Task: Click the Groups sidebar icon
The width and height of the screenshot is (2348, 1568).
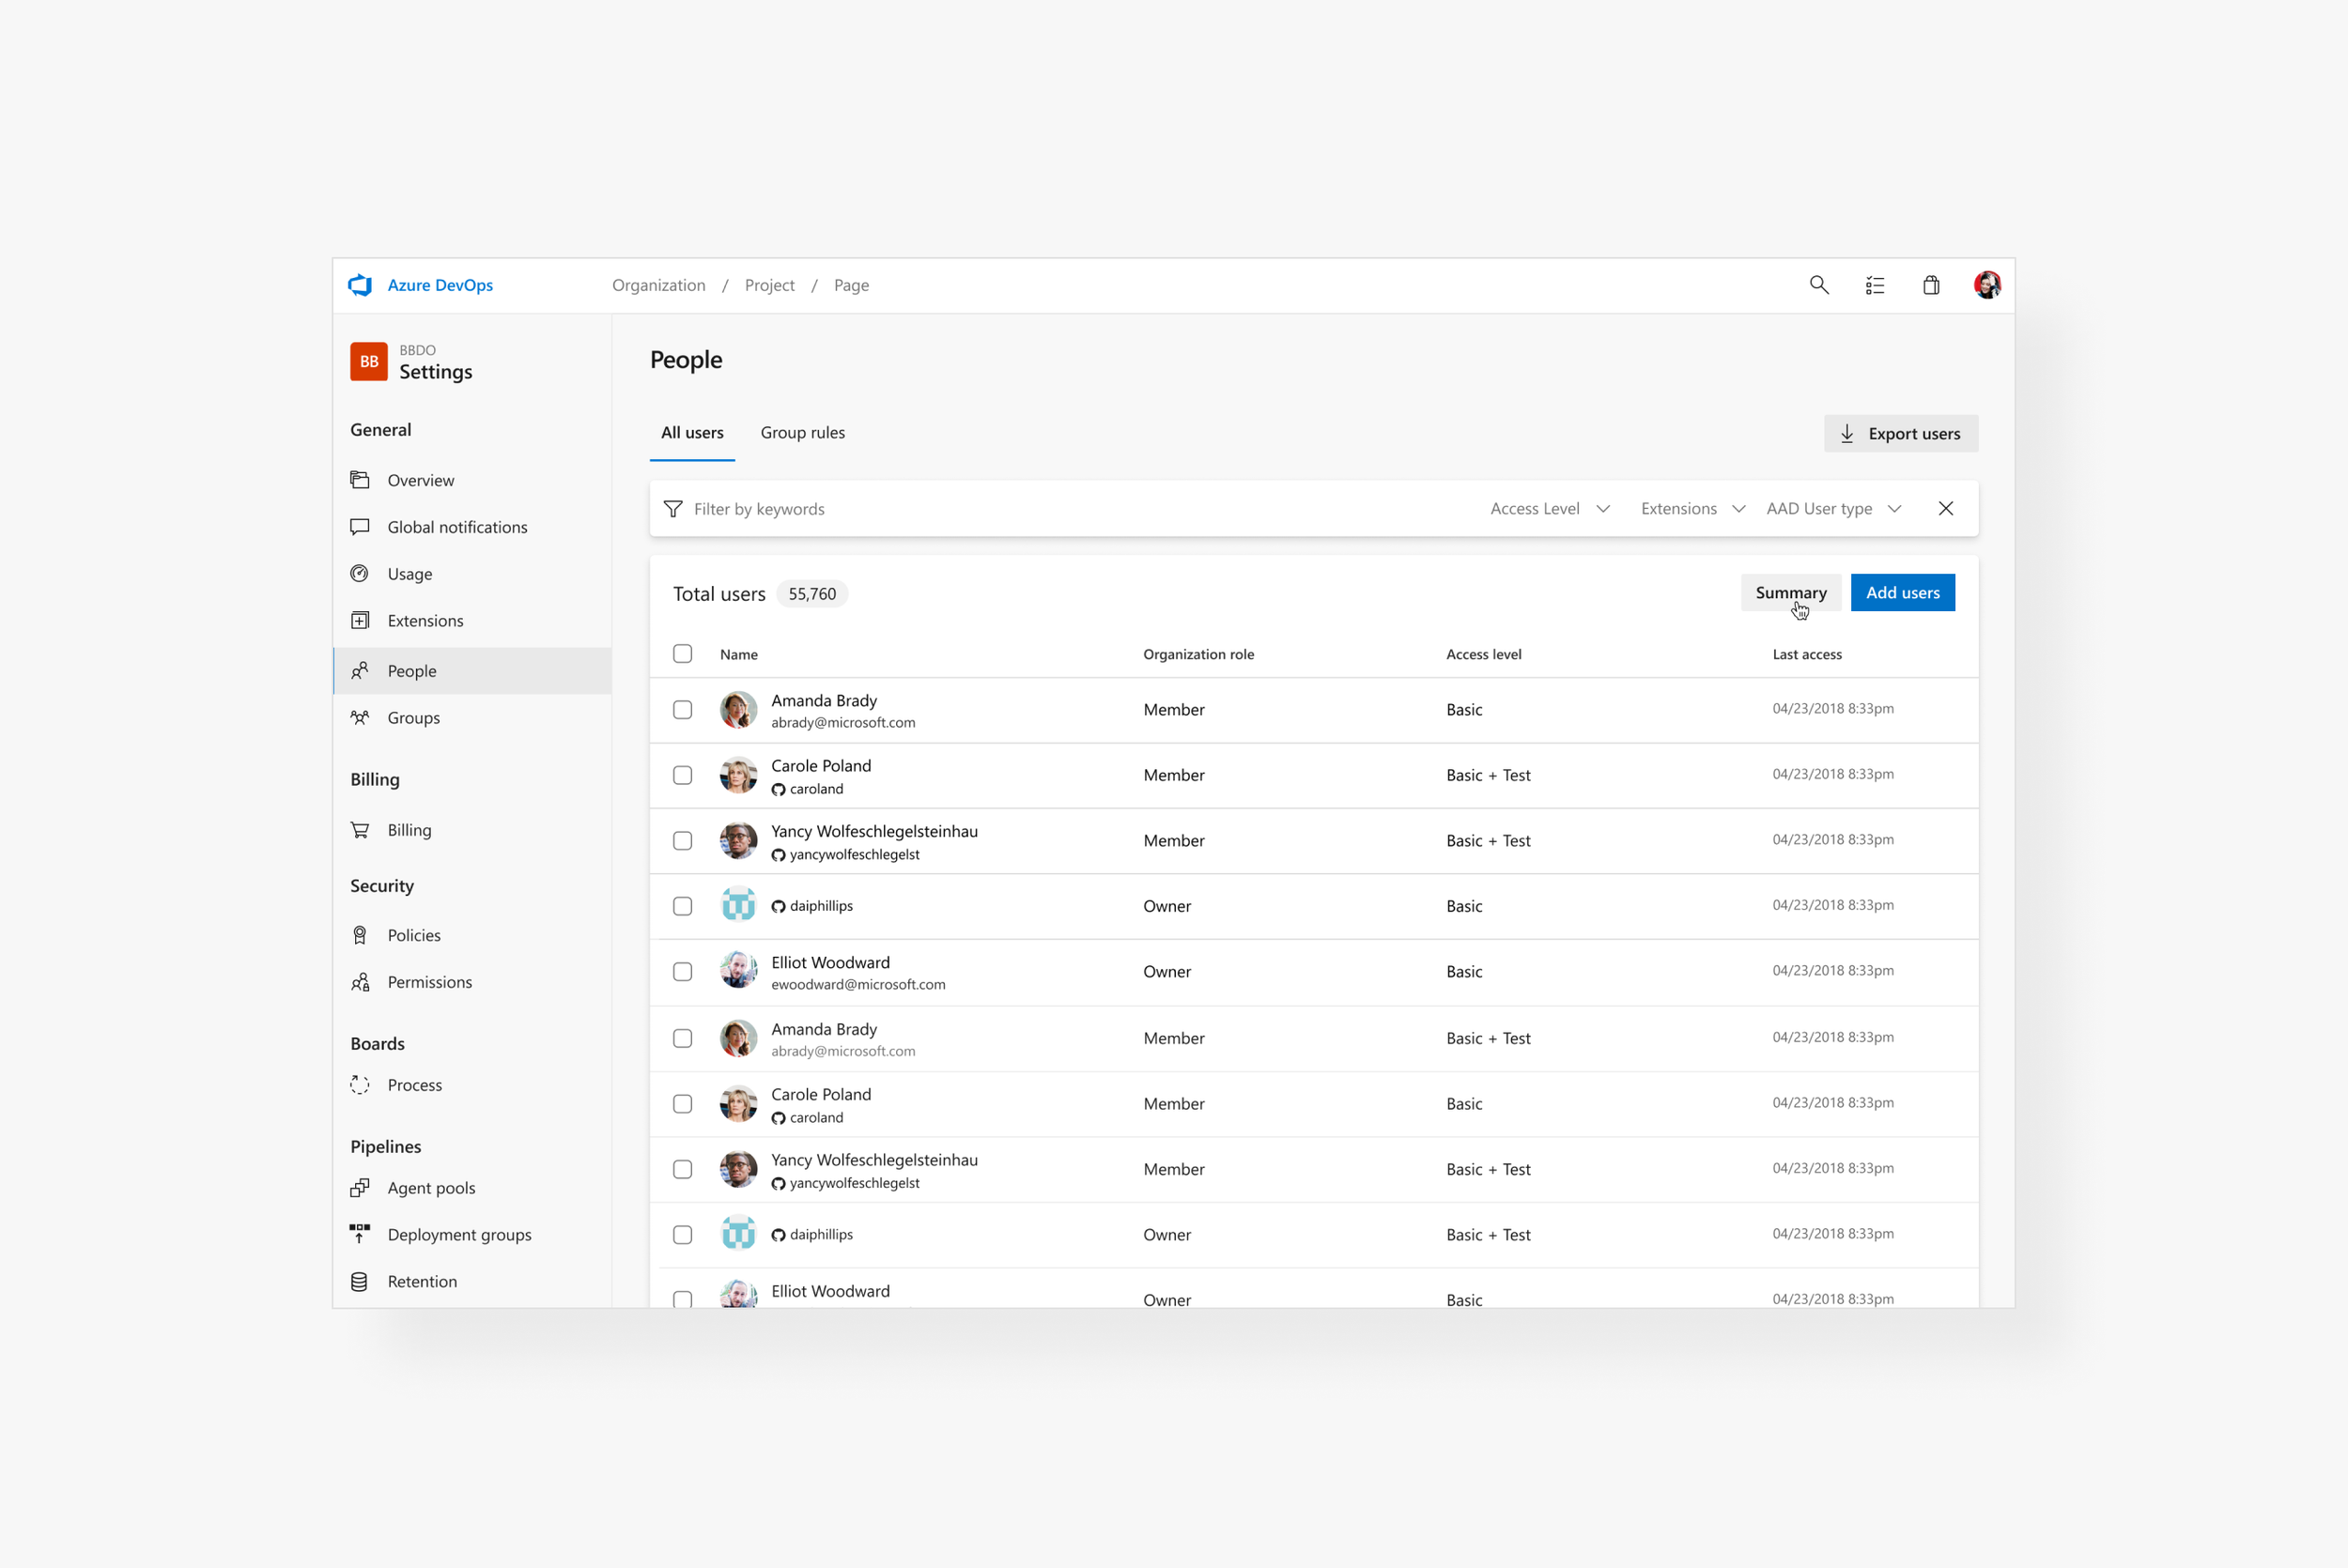Action: point(360,718)
